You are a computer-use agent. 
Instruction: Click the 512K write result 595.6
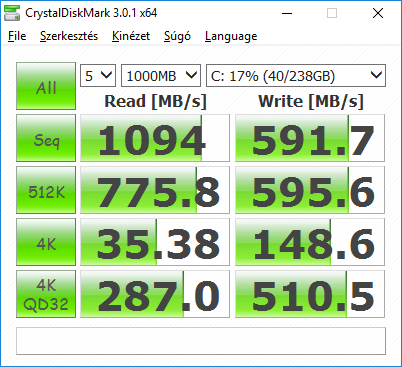pyautogui.click(x=310, y=190)
